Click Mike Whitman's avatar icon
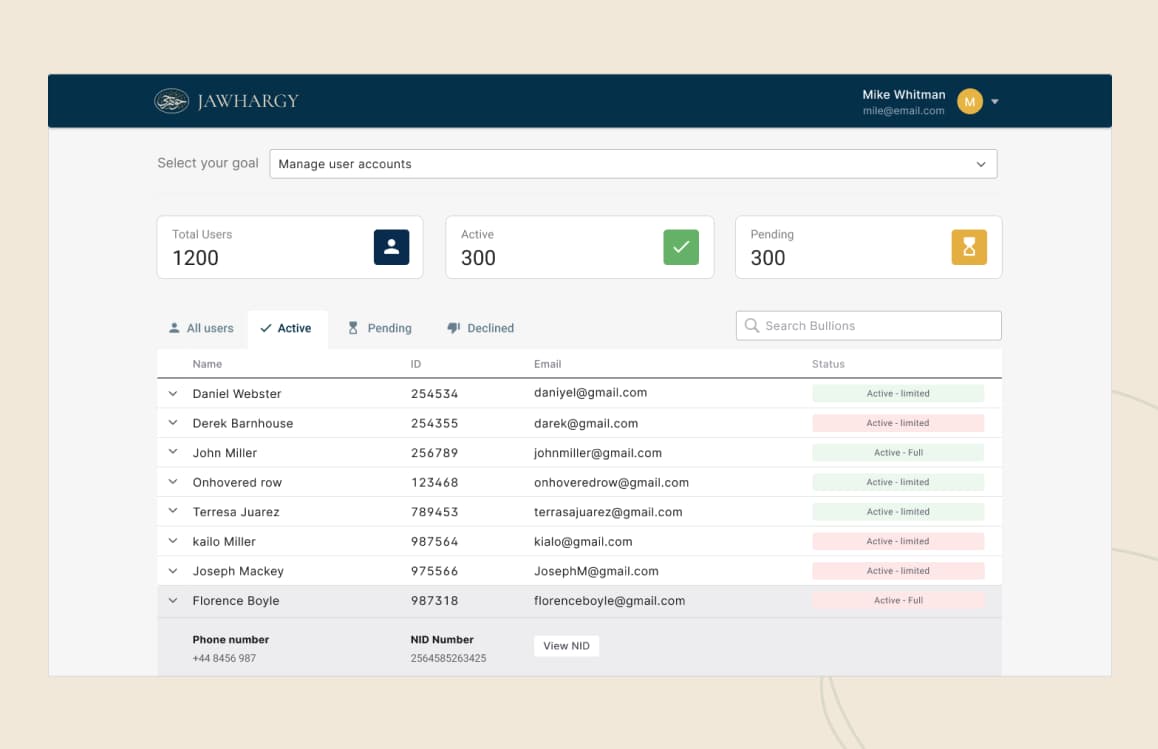 968,101
